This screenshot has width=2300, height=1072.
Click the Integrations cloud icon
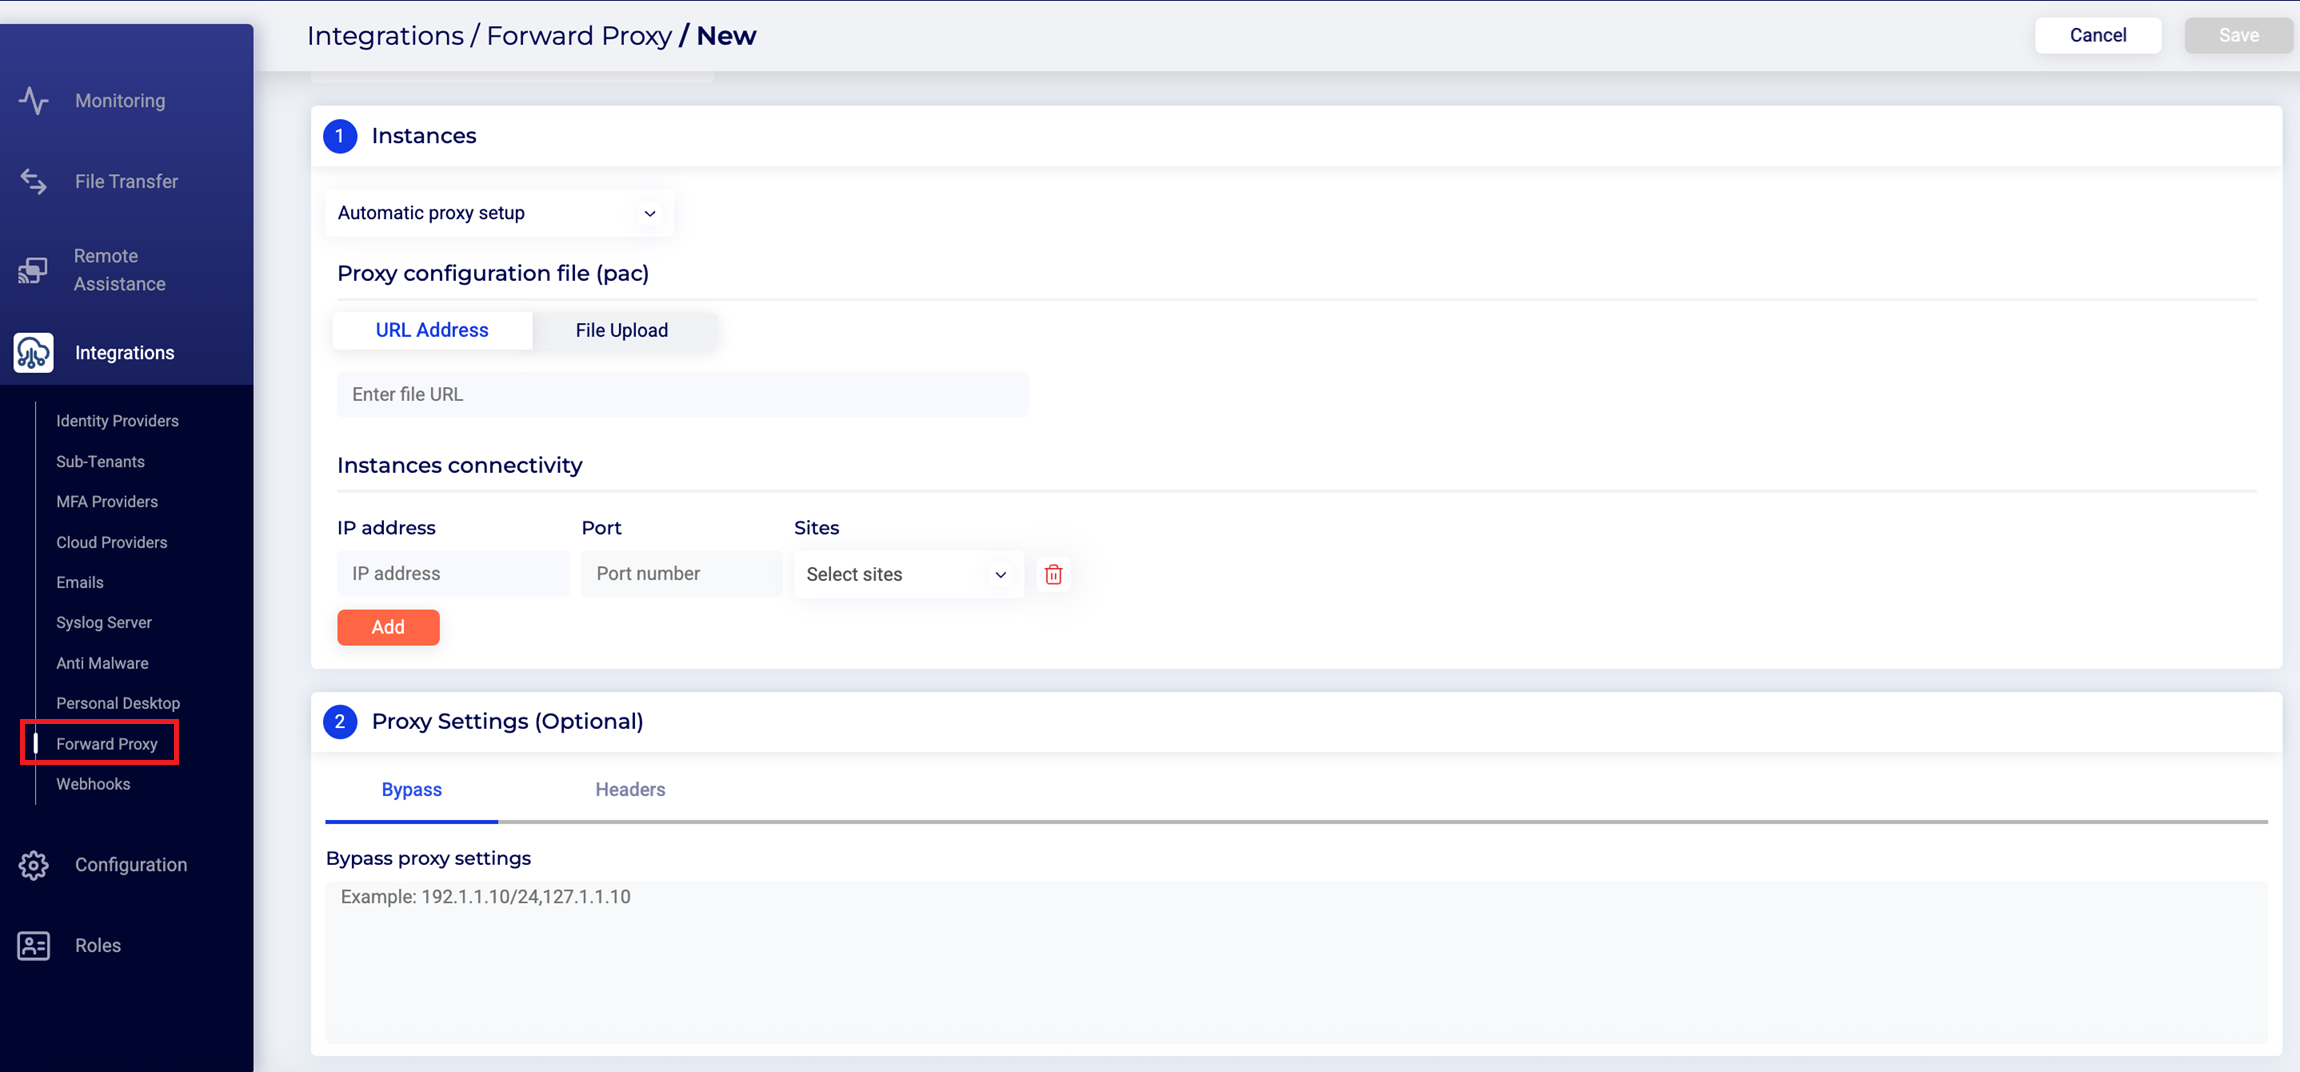(33, 353)
